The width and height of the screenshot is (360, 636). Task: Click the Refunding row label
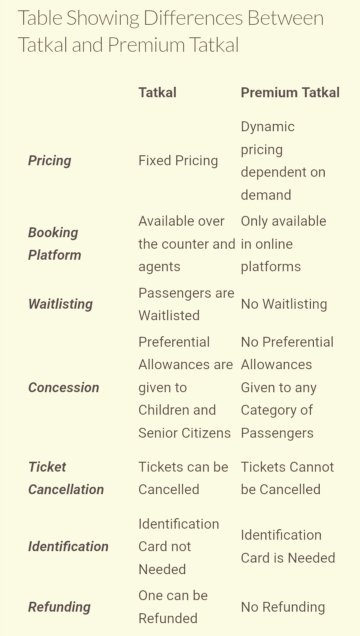[x=59, y=607]
